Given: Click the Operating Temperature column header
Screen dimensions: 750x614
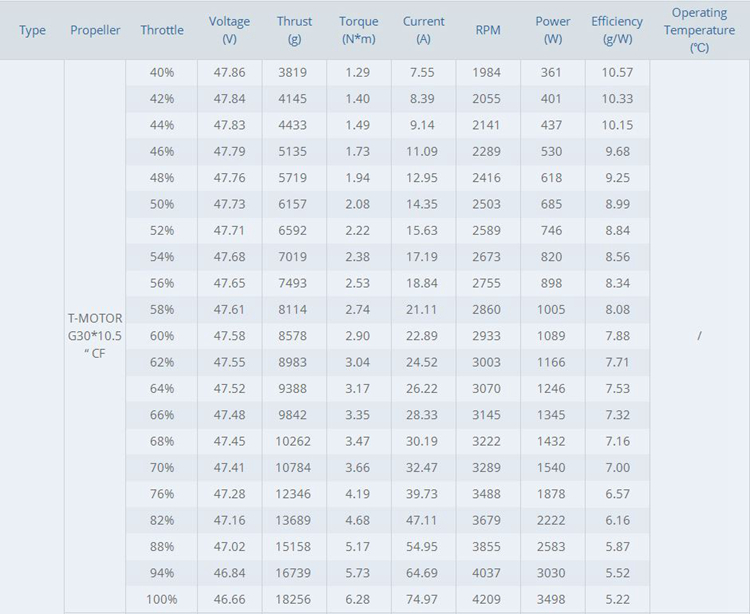Looking at the screenshot, I should (x=699, y=30).
